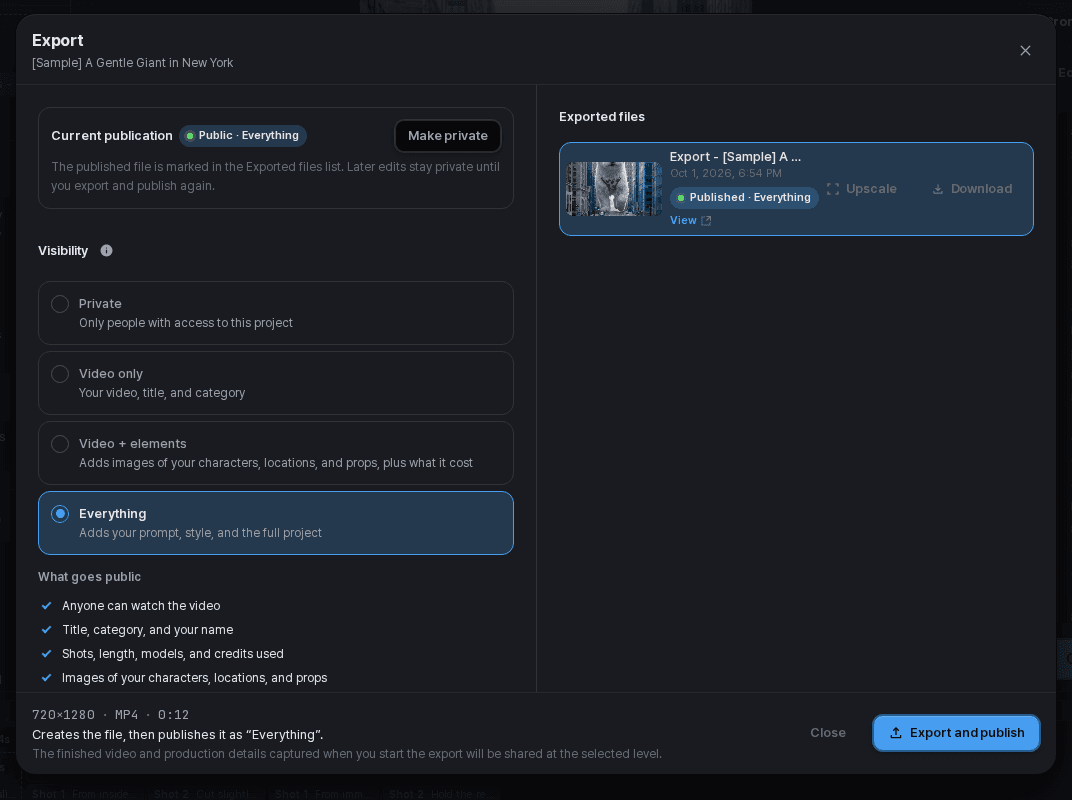Click the 'Current publication' label

click(112, 135)
